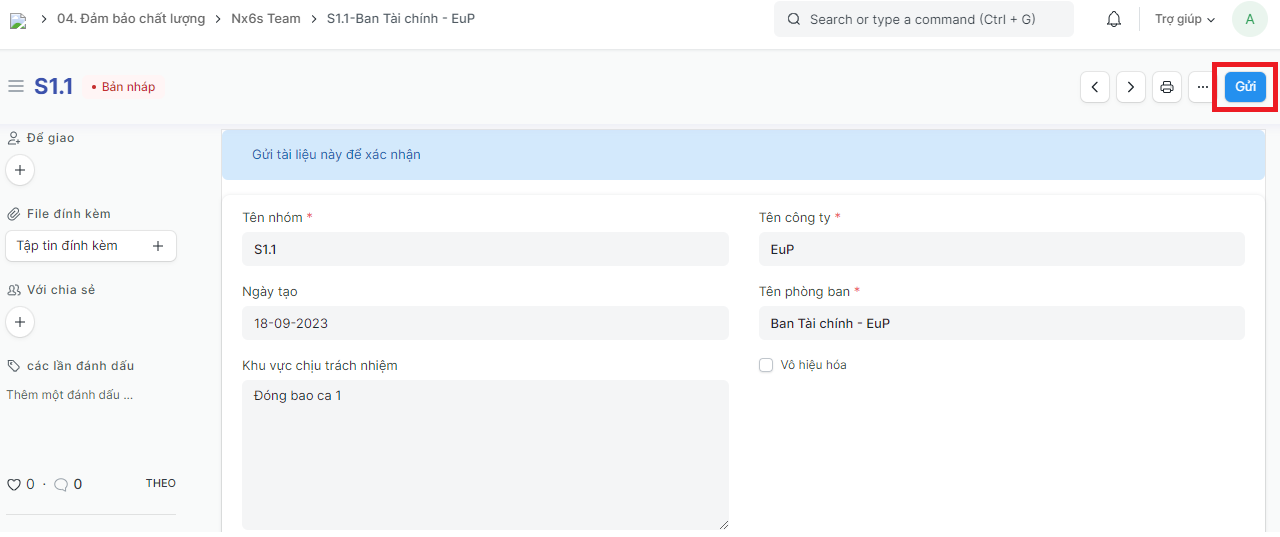Enable the Vô hiệu hóa checkbox
Viewport: 1280px width, 537px height.
766,365
